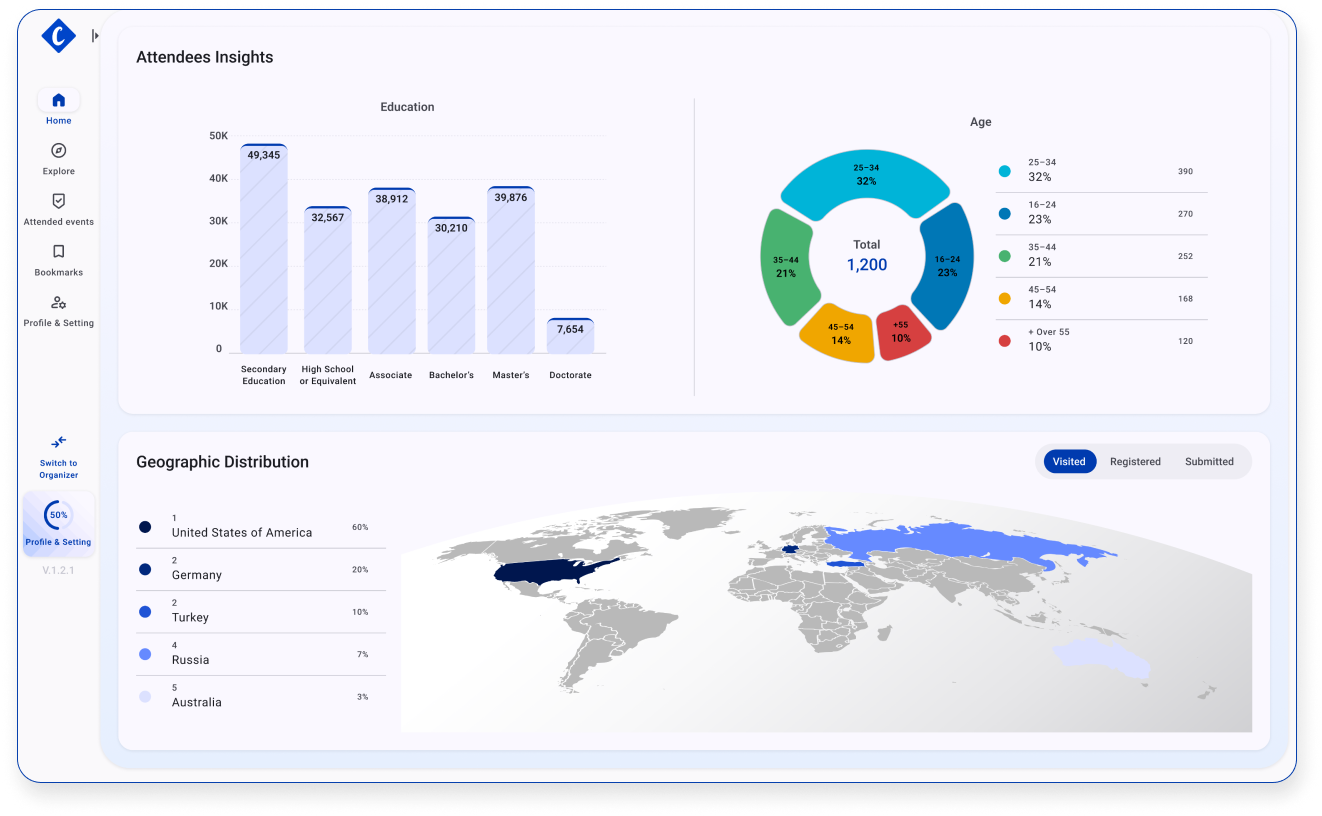The image size is (1322, 816).
Task: Click the Secondary Education bar
Action: coord(264,250)
